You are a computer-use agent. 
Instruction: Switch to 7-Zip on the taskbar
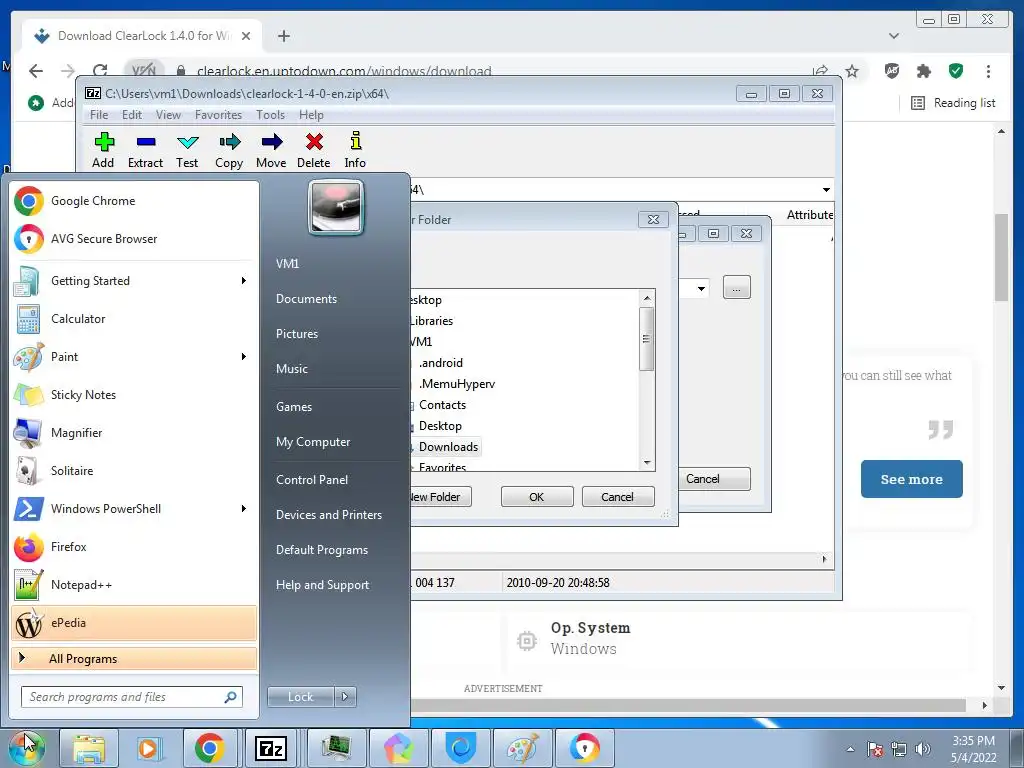[271, 748]
